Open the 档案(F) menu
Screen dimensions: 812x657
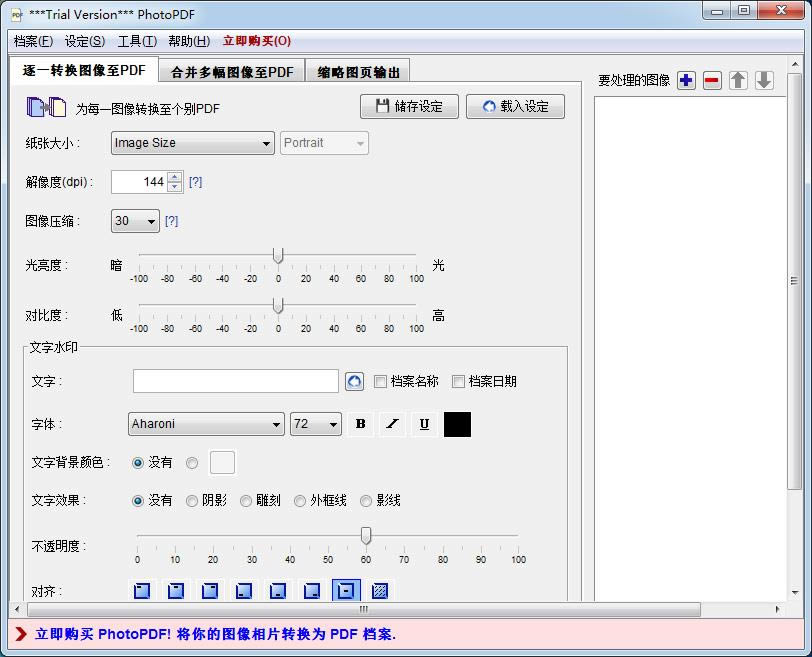(33, 41)
